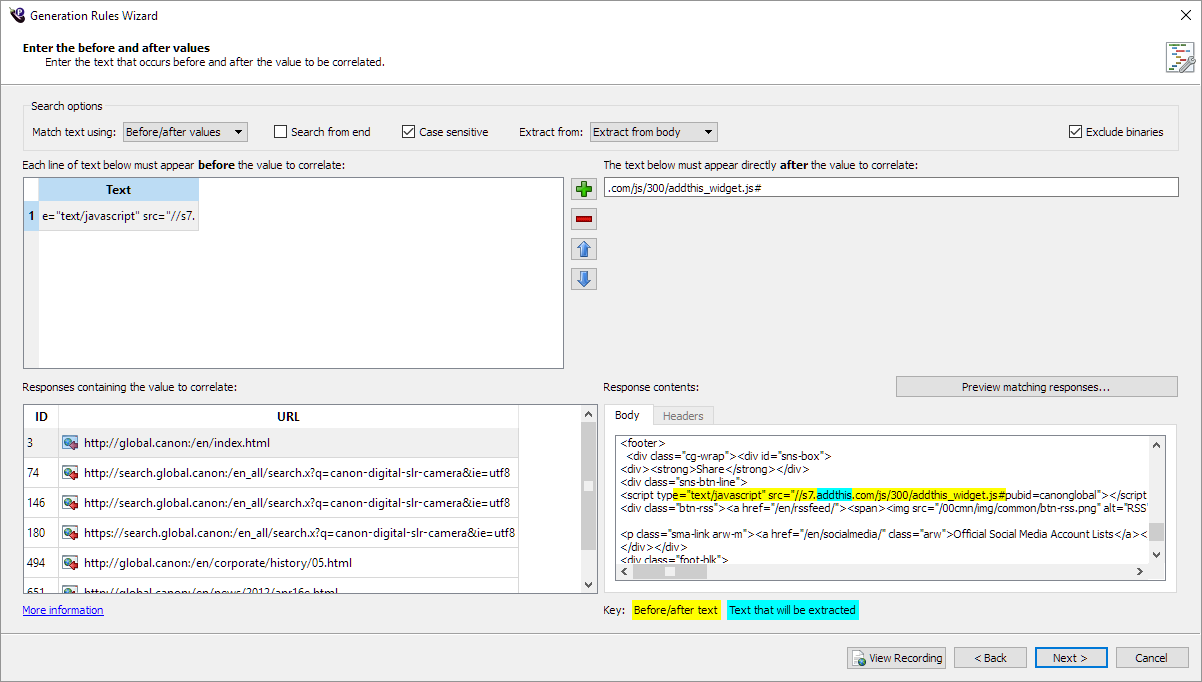Click the green plus add row icon

(584, 189)
